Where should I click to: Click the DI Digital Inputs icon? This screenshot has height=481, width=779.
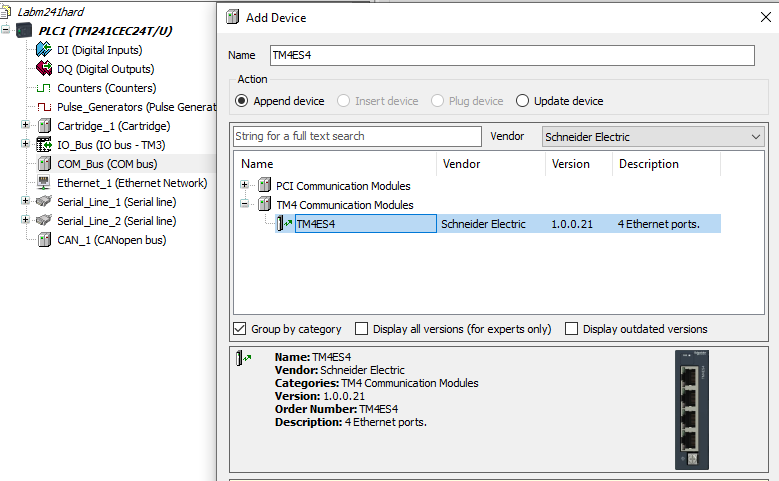[44, 50]
